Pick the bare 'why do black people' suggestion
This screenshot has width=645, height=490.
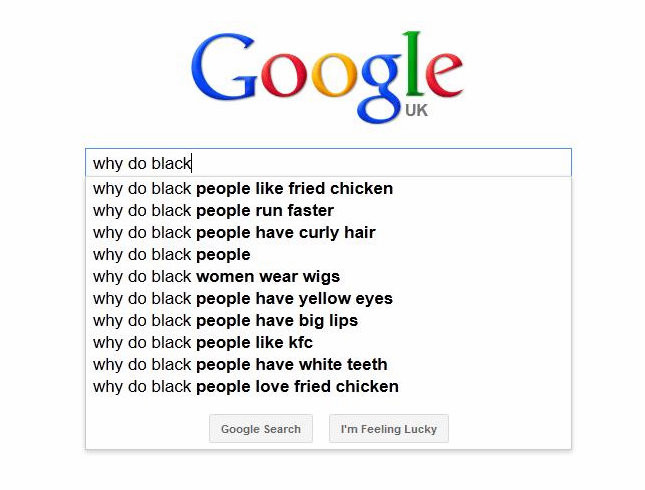click(328, 255)
